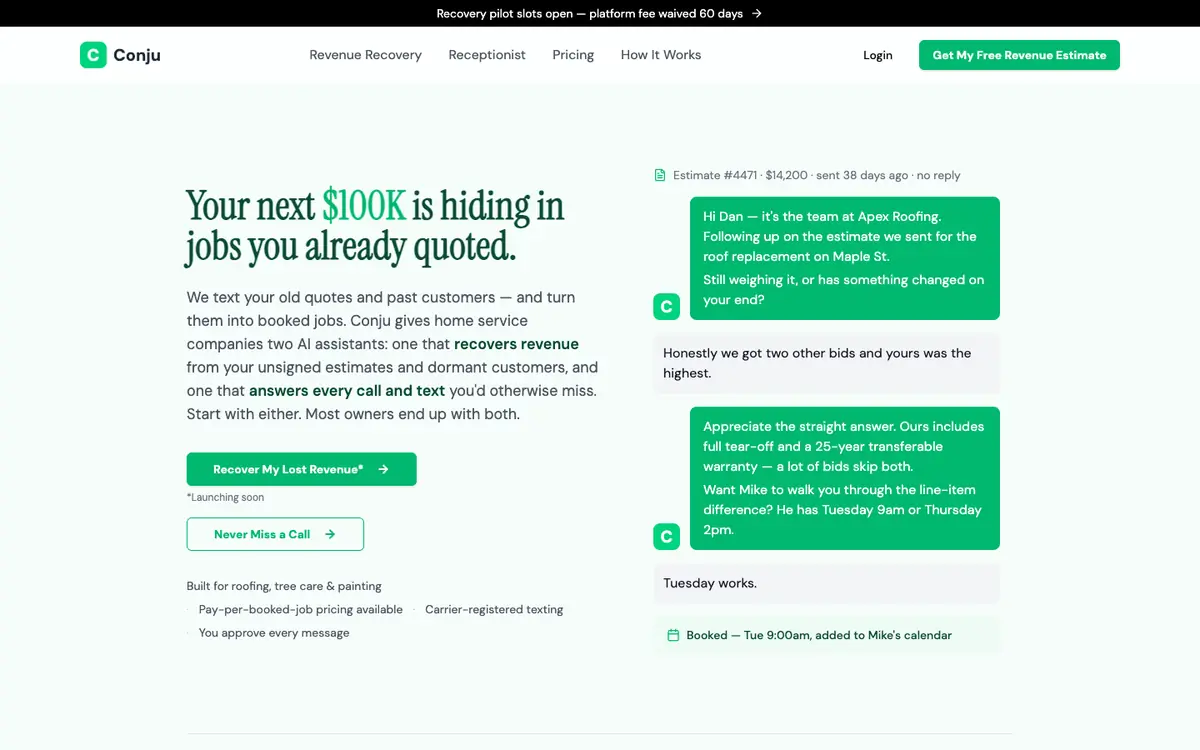This screenshot has height=750, width=1200.
Task: Click the bold 'answers every call and text' phrase
Action: point(347,391)
